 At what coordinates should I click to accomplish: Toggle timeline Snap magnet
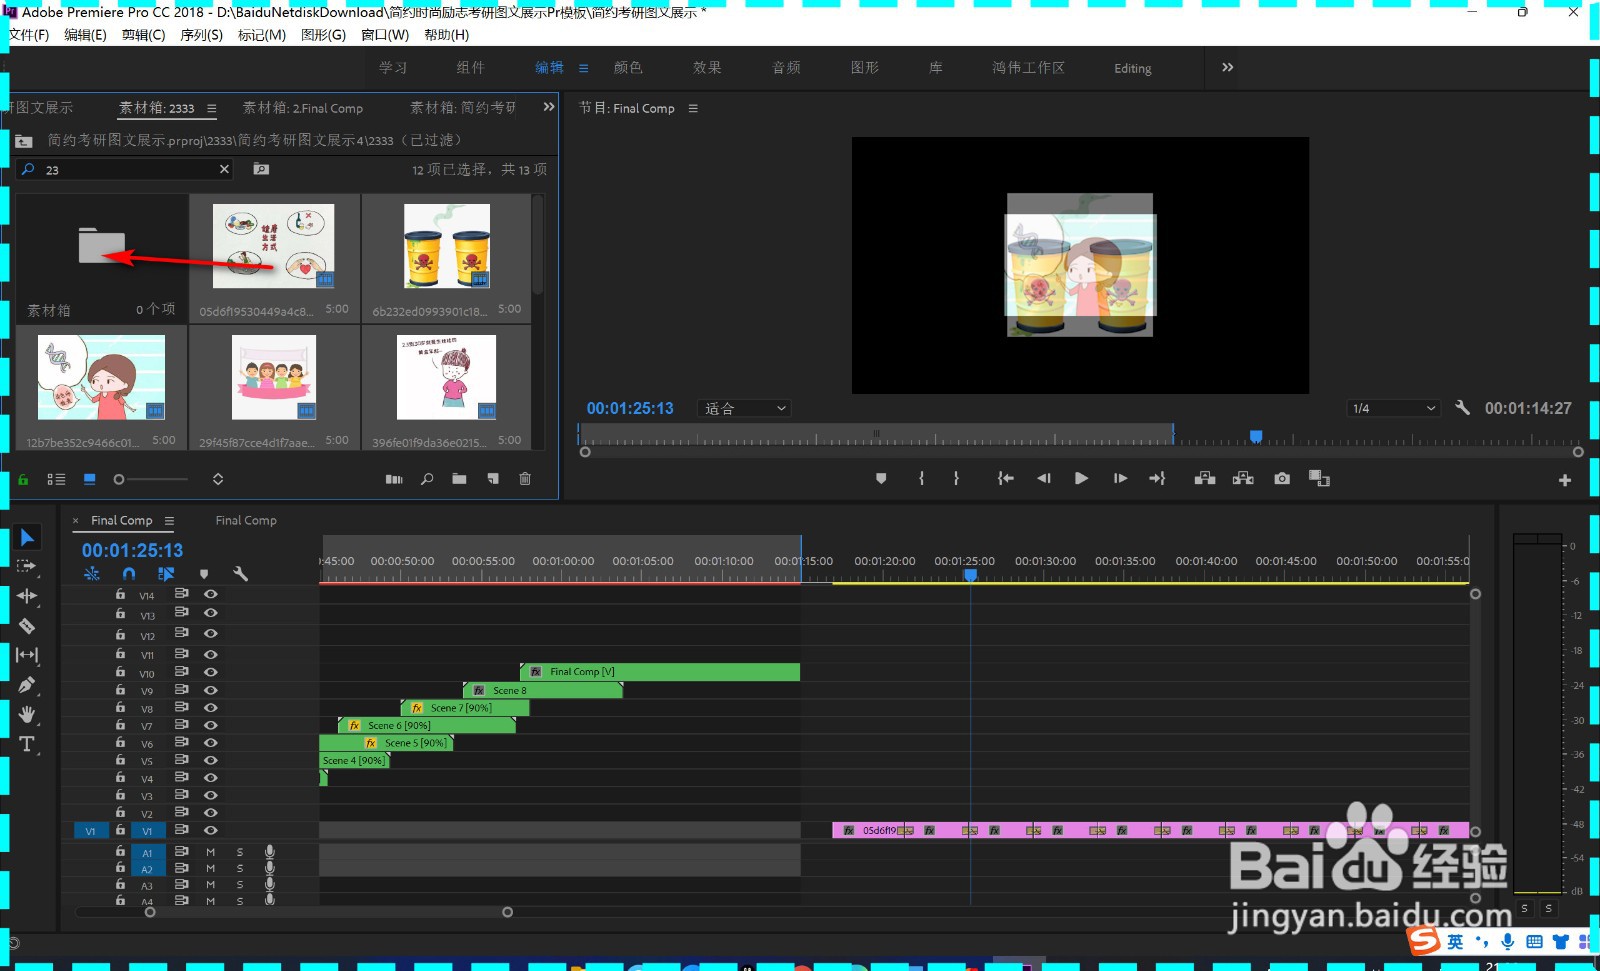click(x=129, y=574)
